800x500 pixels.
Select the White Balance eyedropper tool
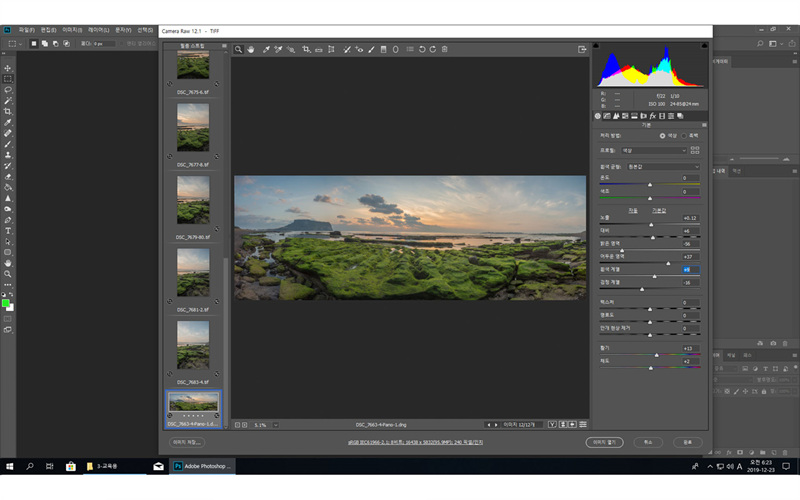click(x=266, y=49)
